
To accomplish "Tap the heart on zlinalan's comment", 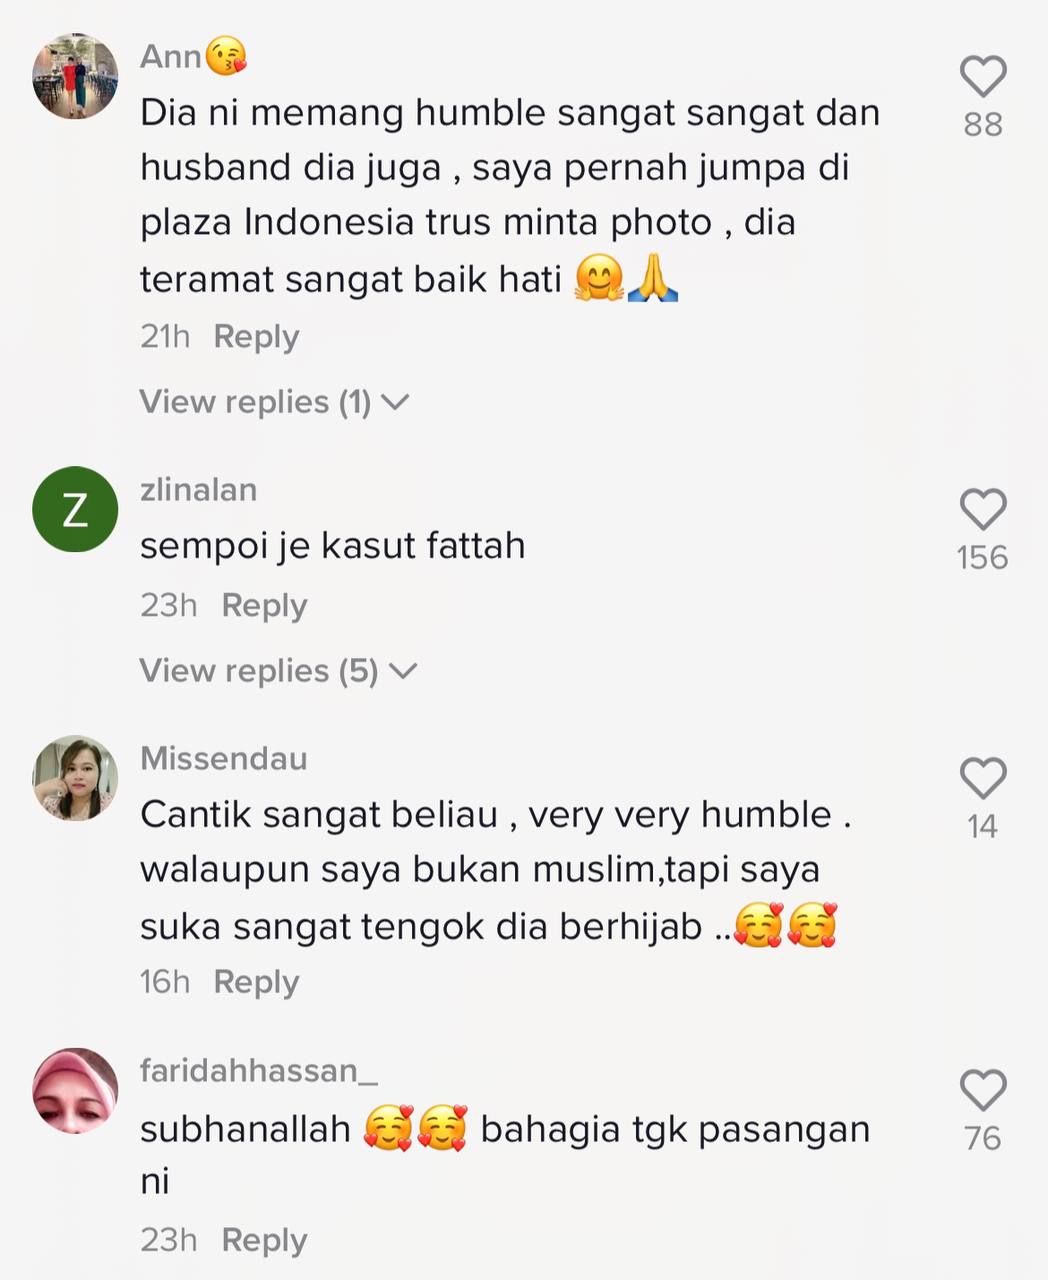I will pyautogui.click(x=982, y=510).
